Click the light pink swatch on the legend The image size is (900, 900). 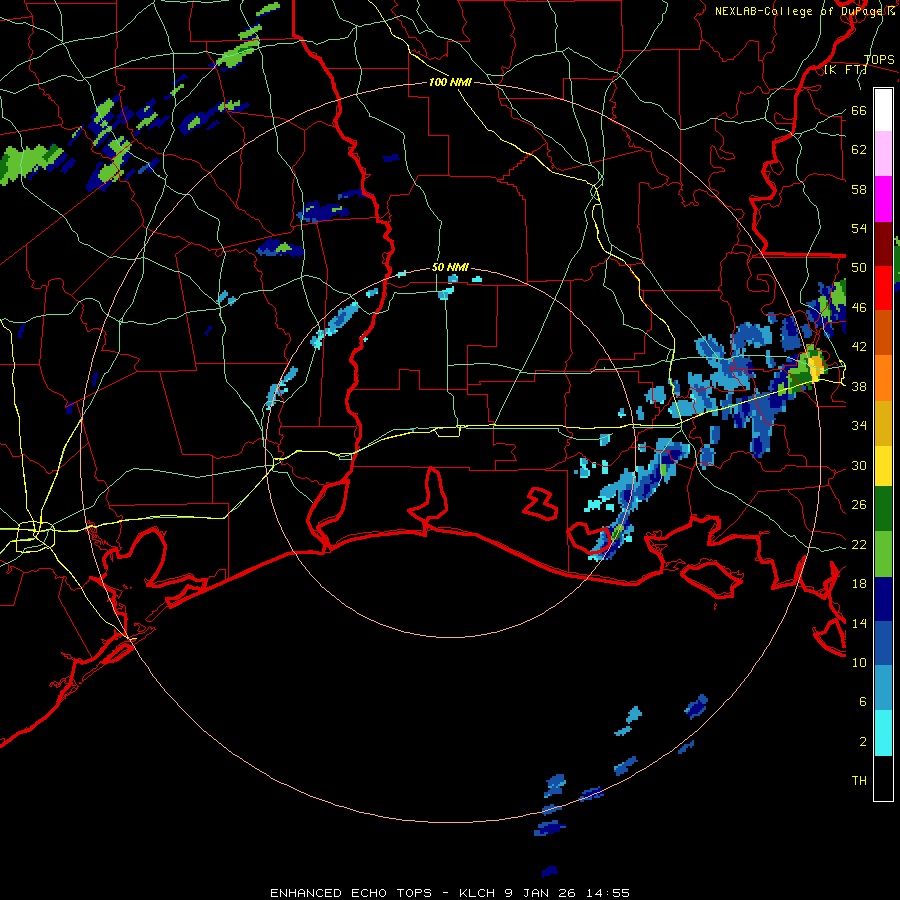point(883,154)
